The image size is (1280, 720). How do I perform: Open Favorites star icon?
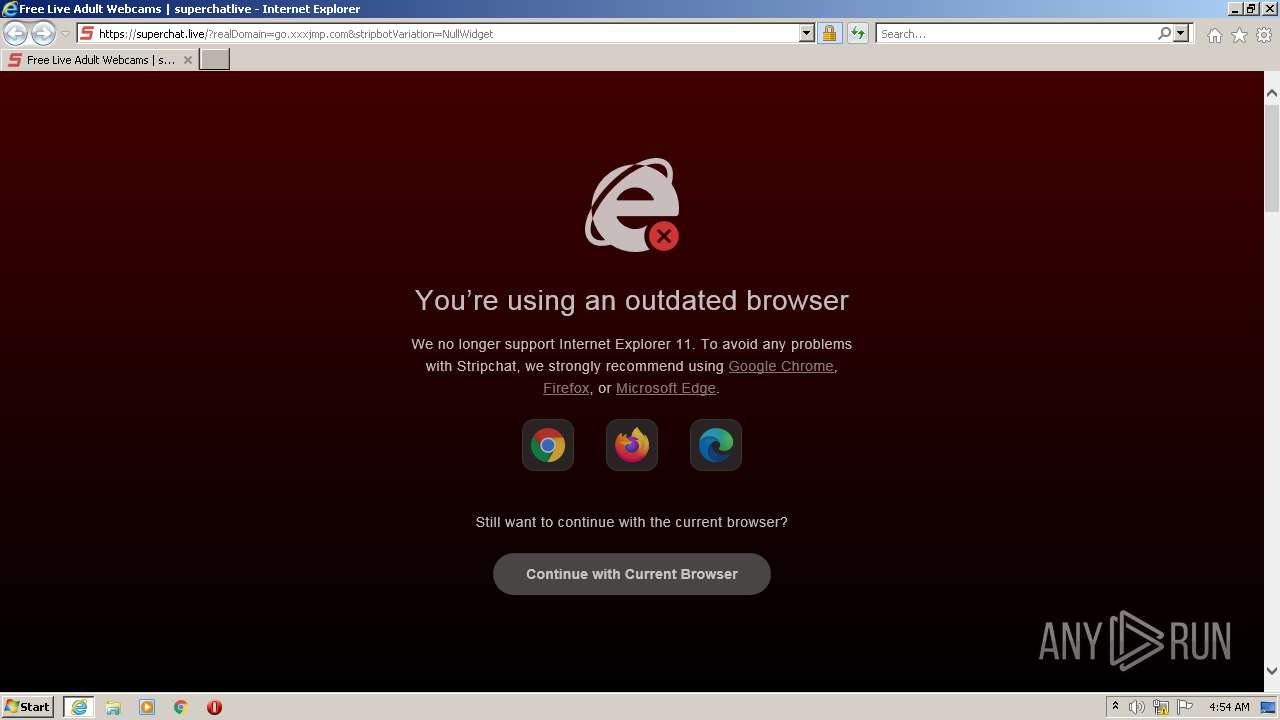click(x=1239, y=35)
